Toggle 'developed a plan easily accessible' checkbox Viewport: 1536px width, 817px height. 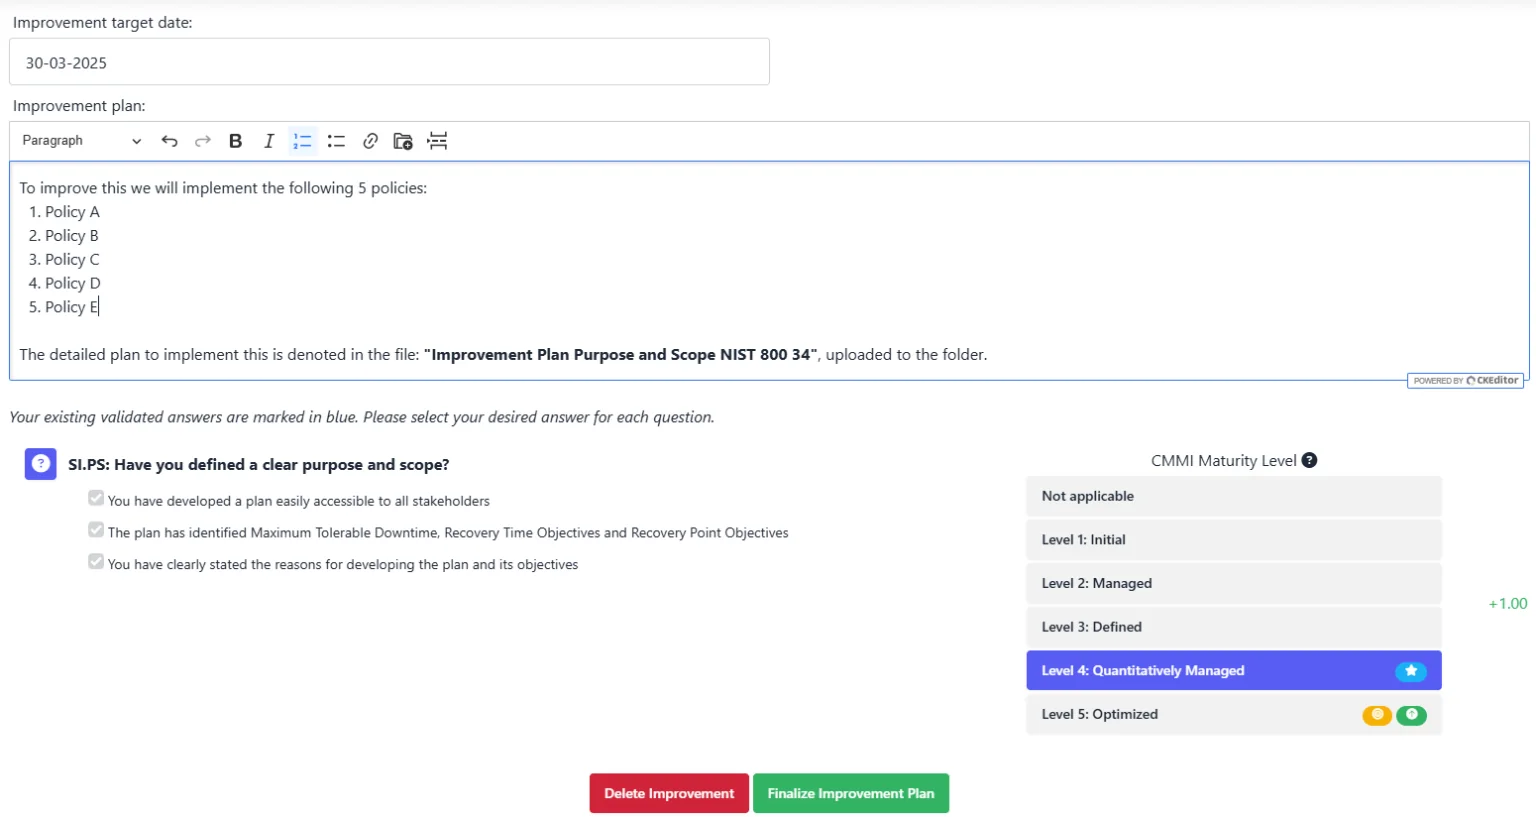click(x=96, y=498)
